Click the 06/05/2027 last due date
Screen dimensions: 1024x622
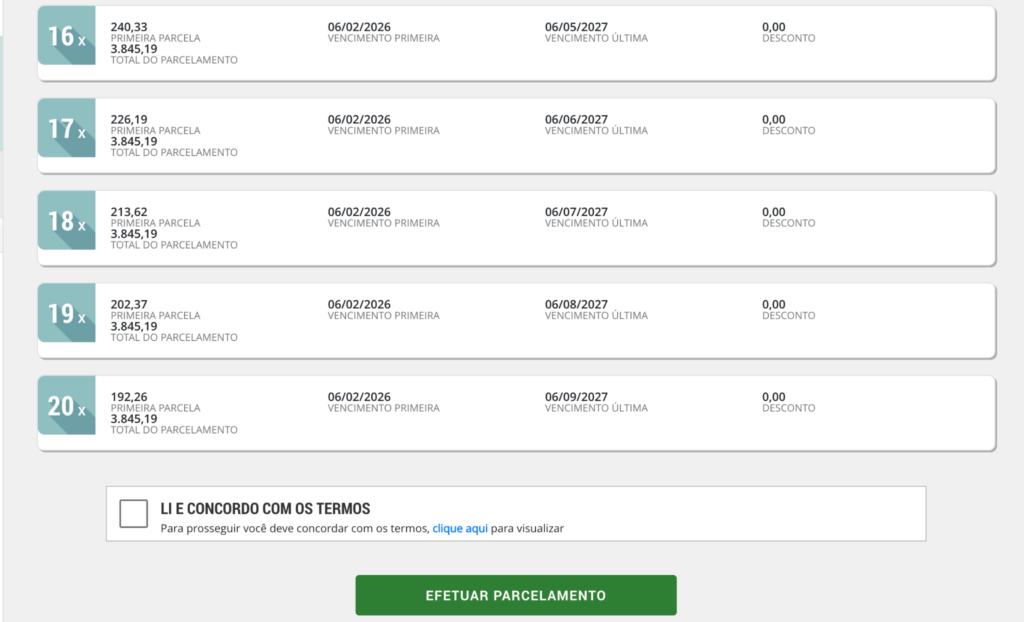click(576, 27)
